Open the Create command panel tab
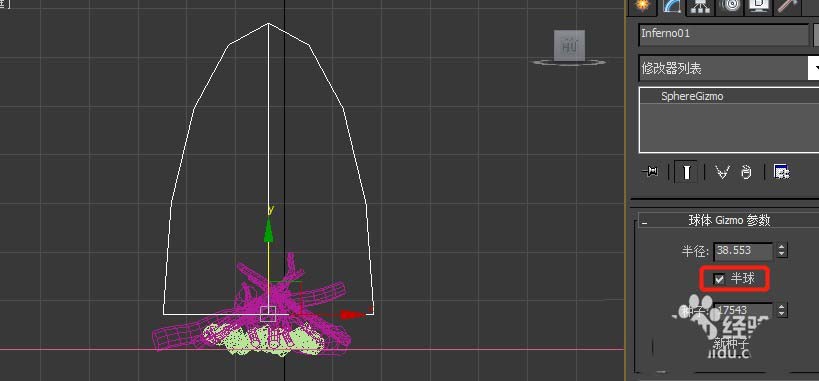Viewport: 819px width, 381px height. 642,5
